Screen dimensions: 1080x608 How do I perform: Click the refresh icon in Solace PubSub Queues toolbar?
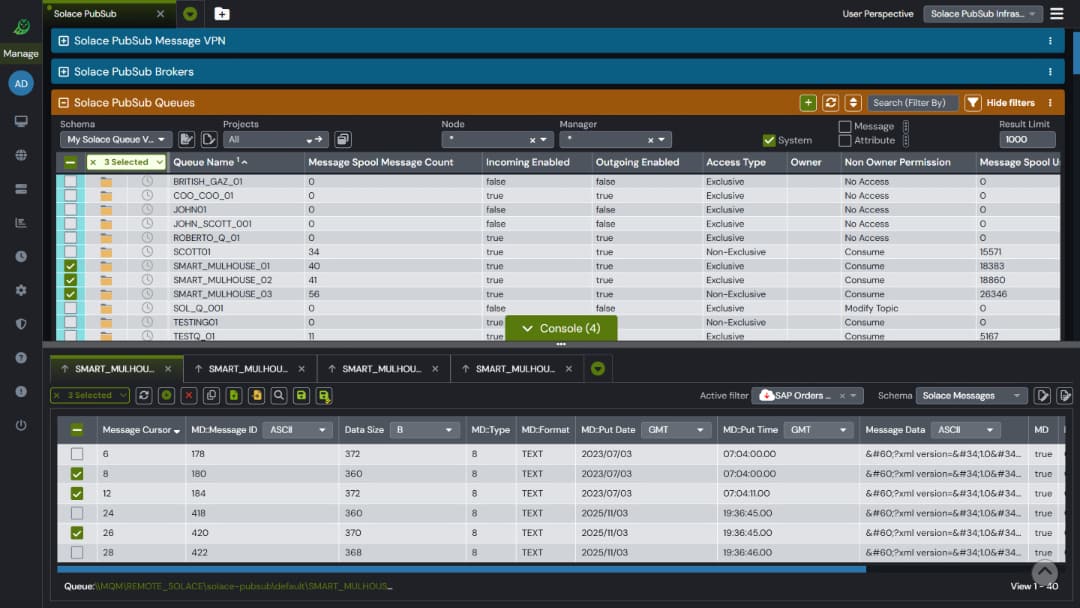[831, 102]
